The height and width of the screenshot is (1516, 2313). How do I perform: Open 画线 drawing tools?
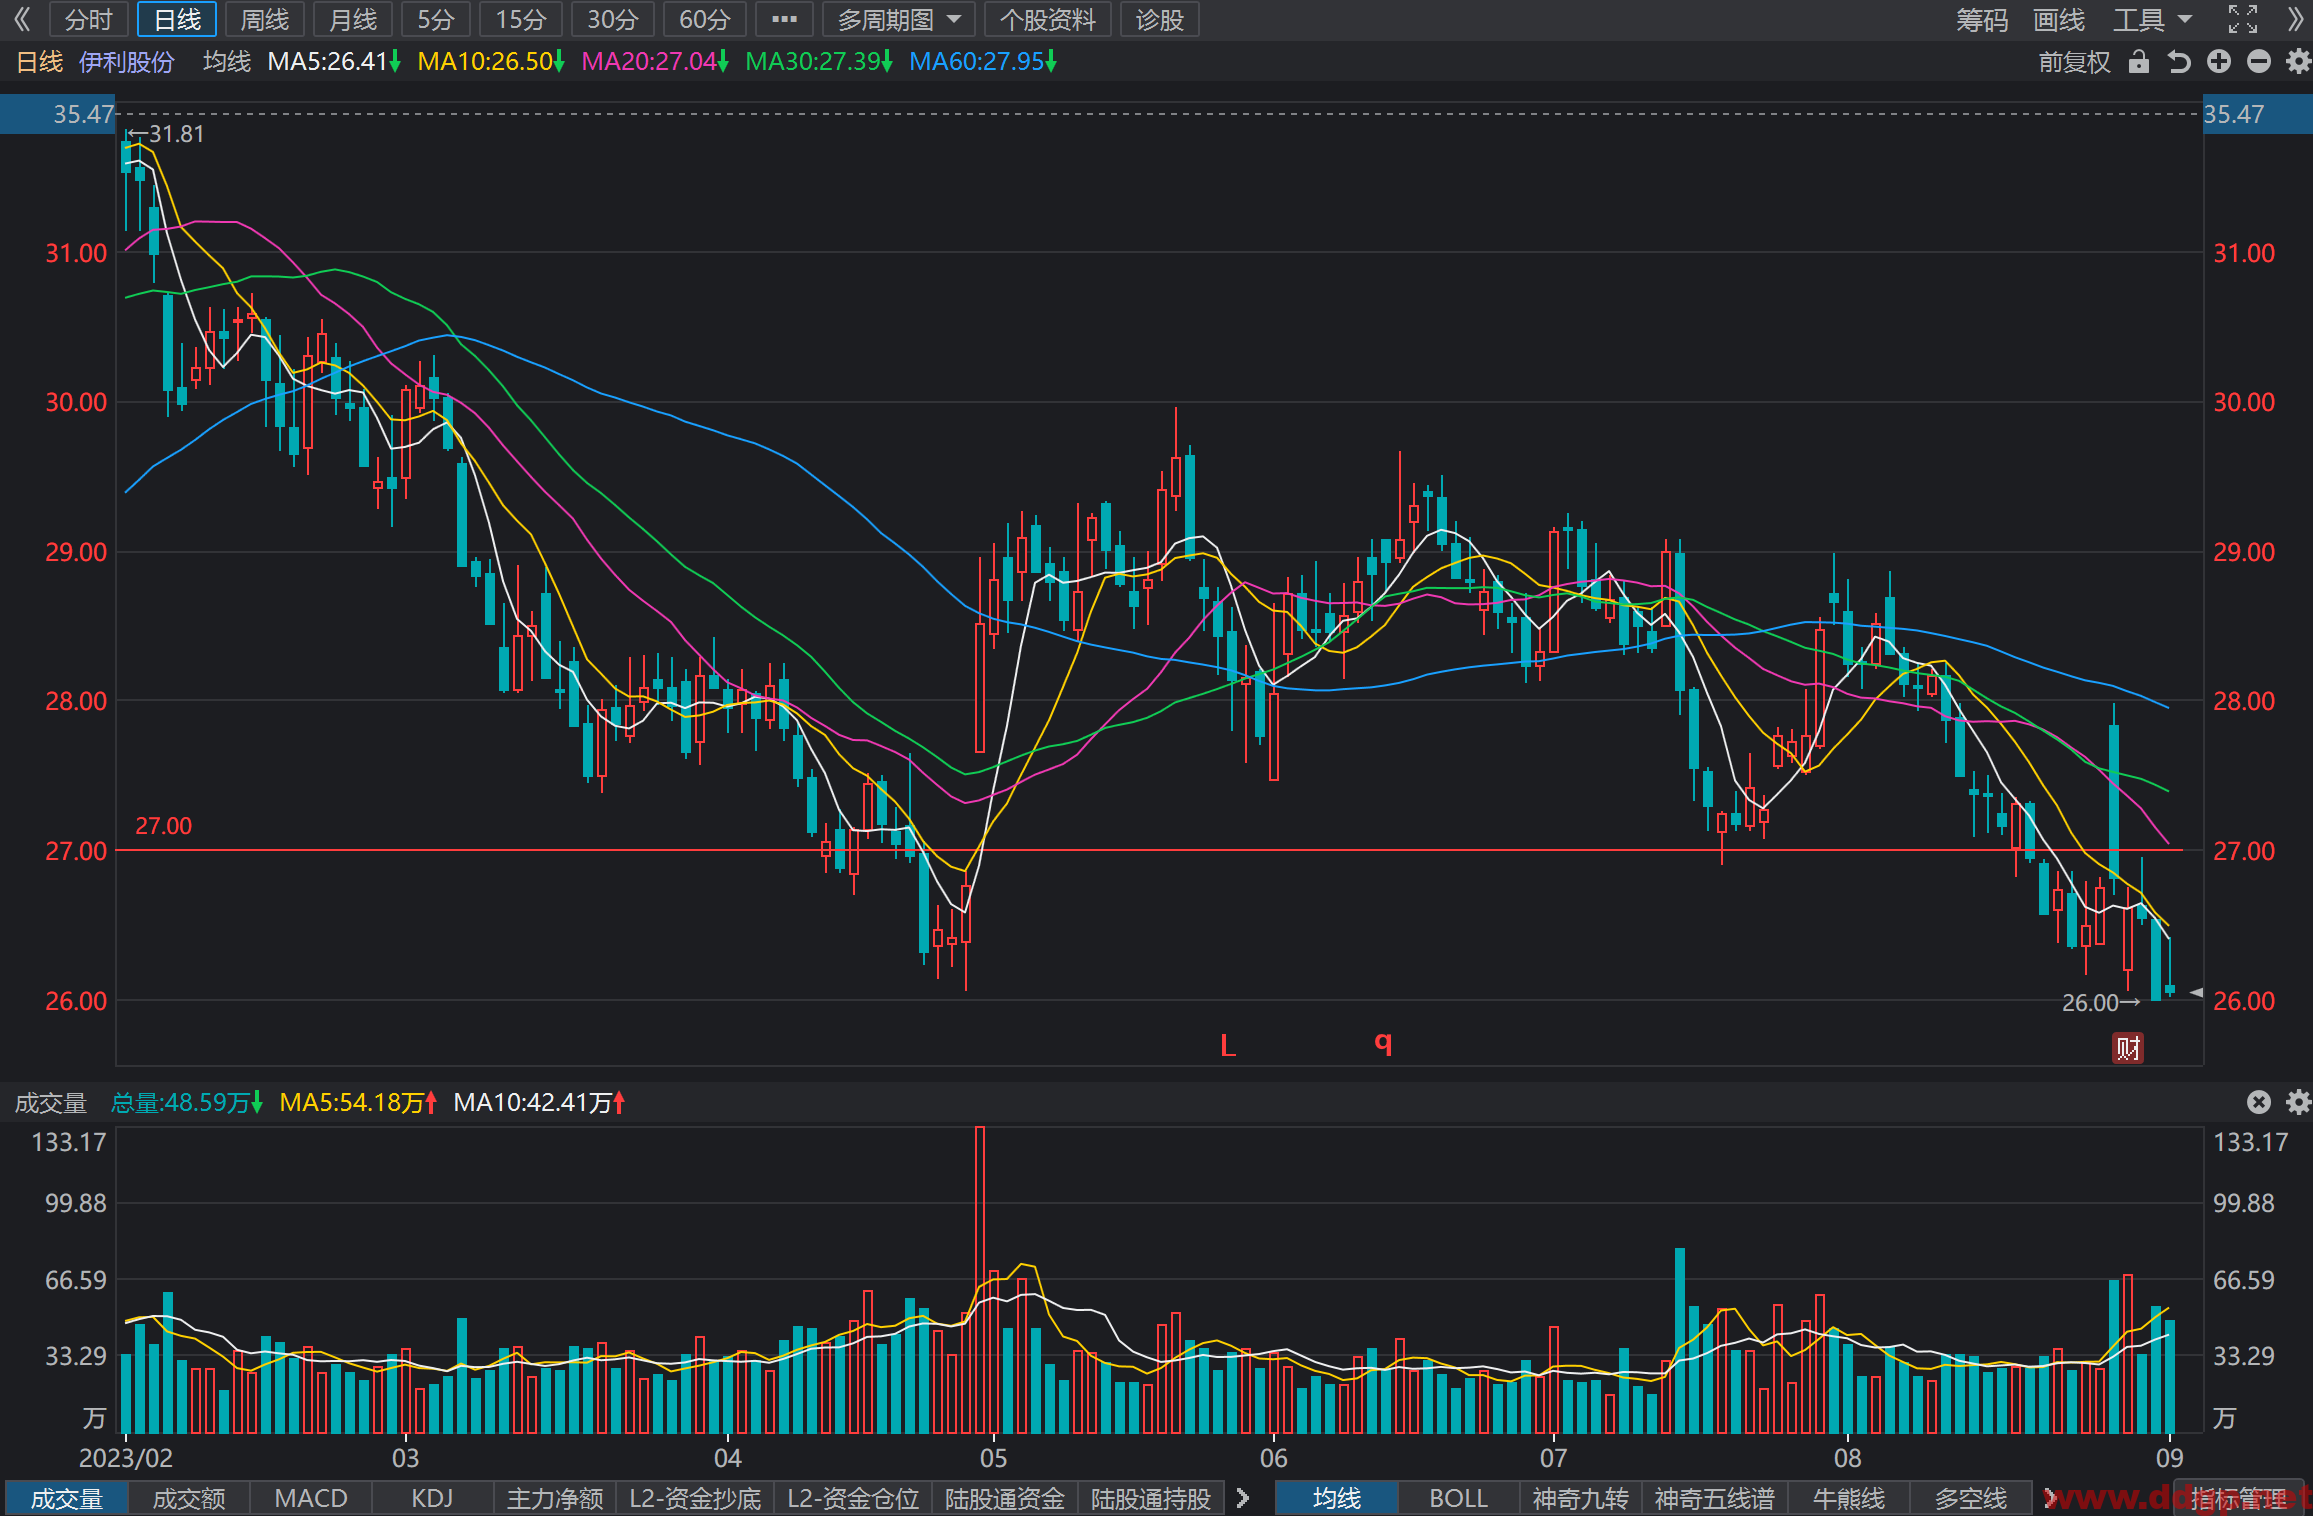click(x=2059, y=19)
